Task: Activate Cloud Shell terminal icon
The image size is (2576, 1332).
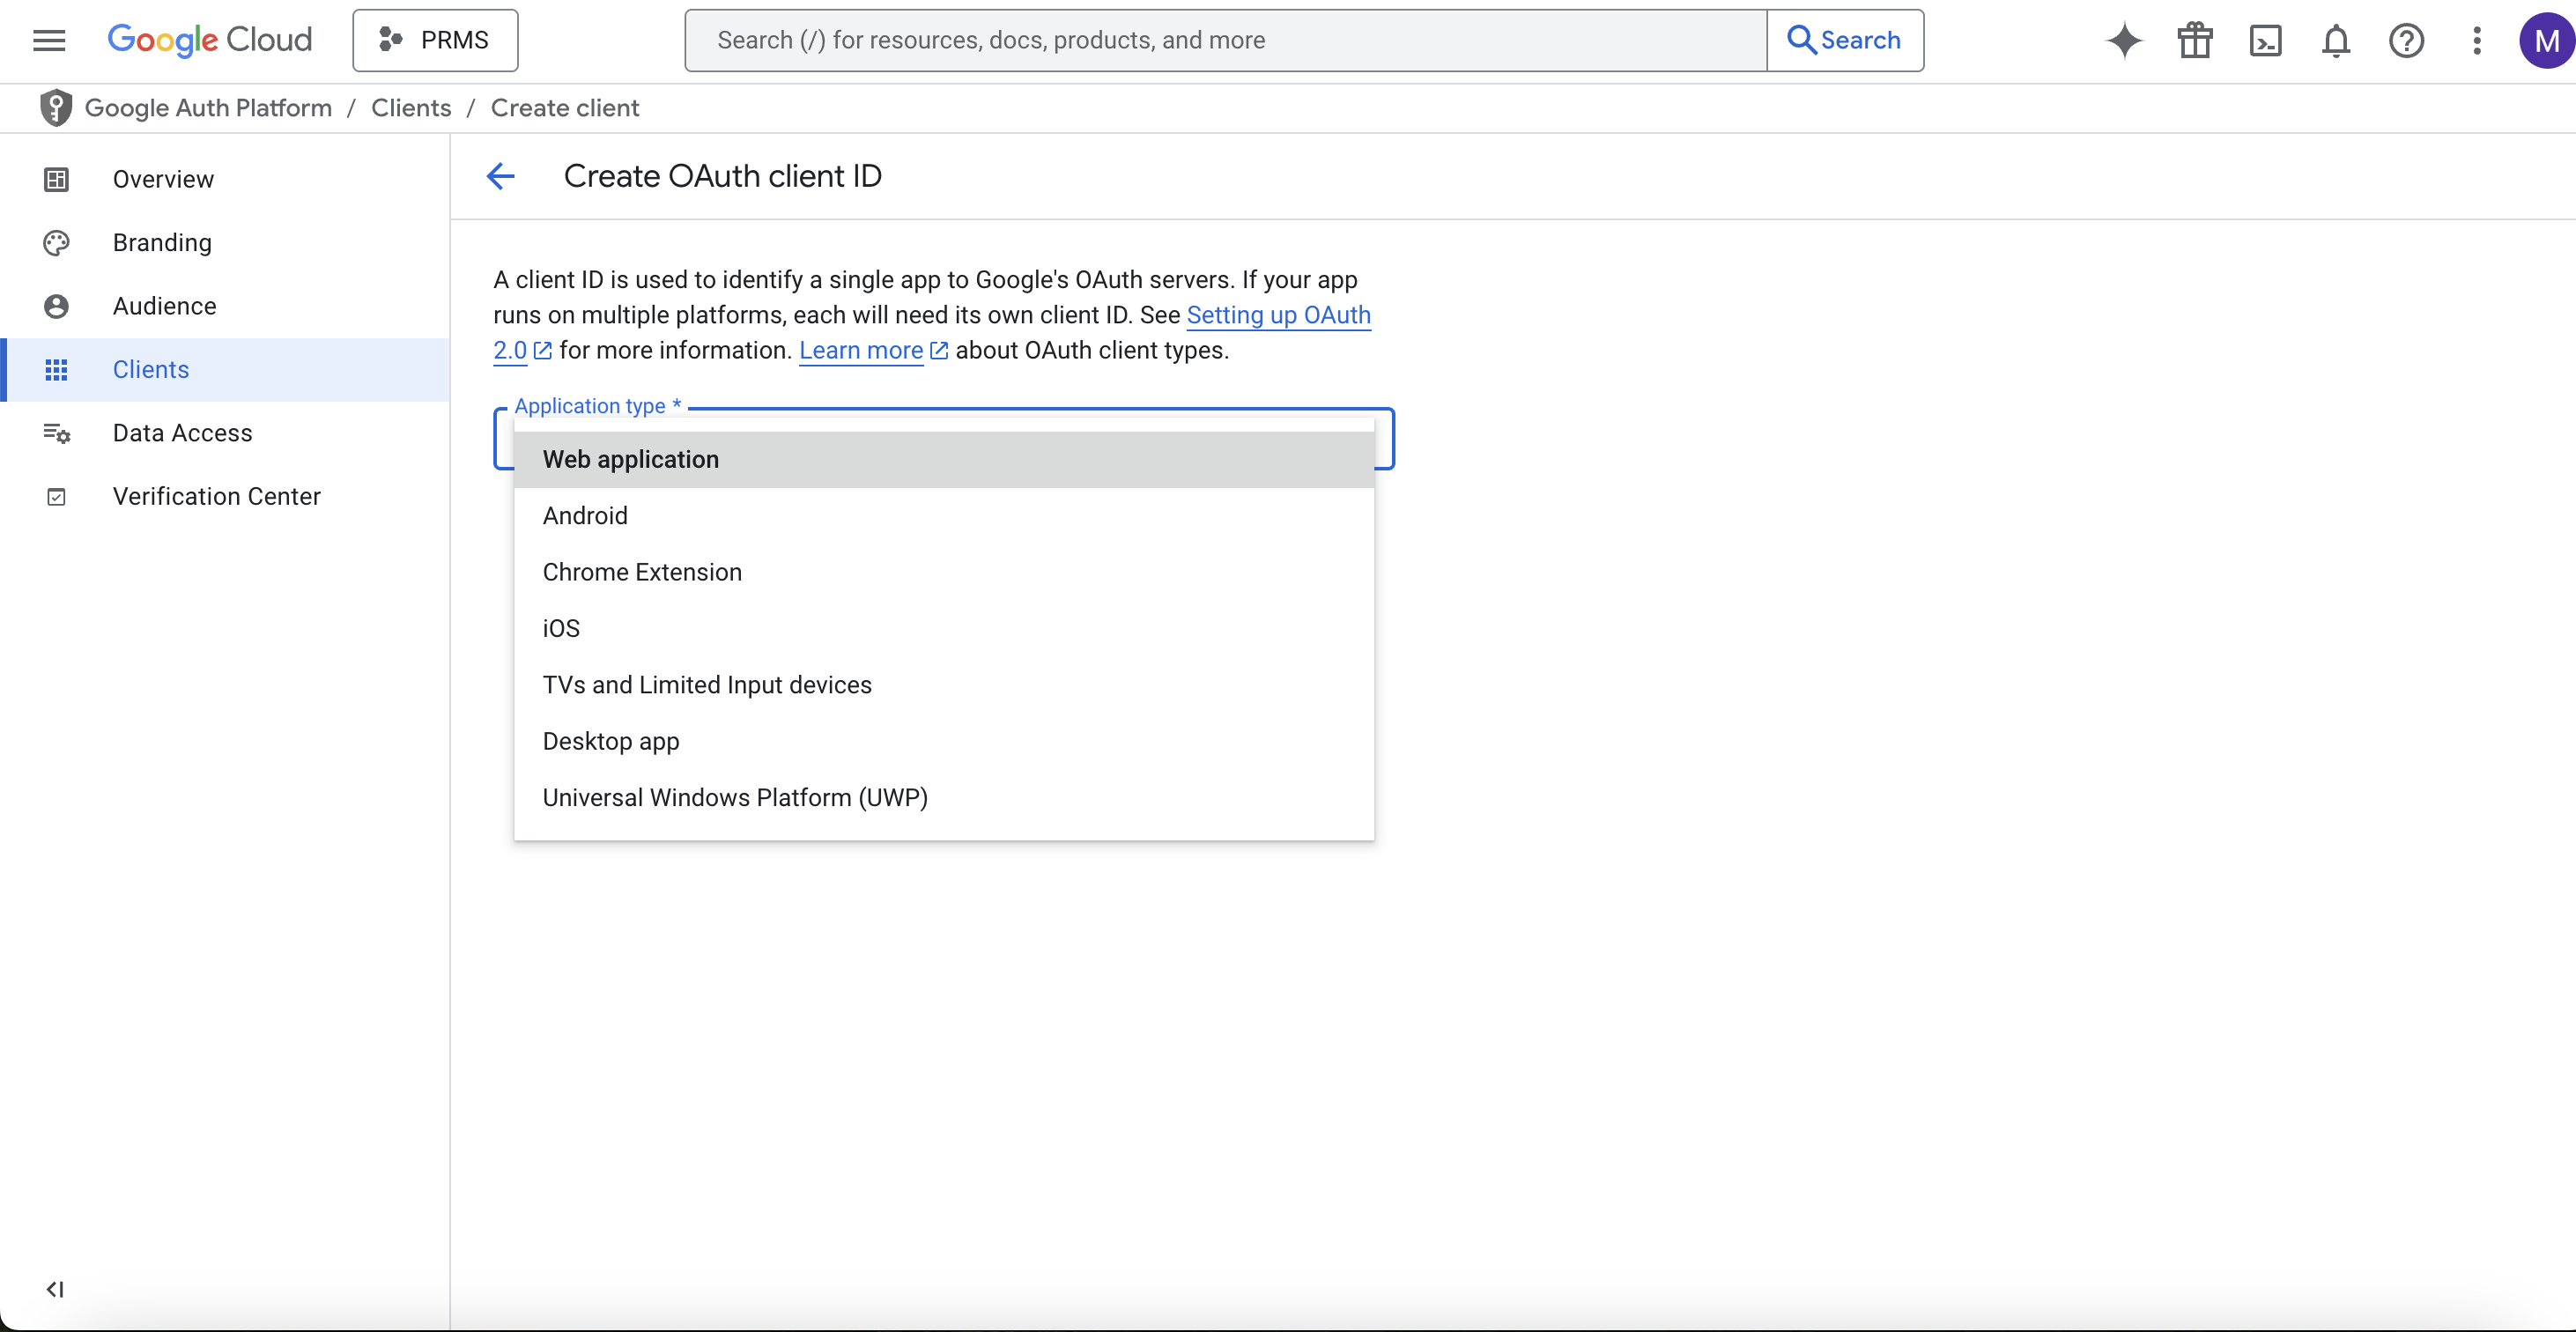Action: coord(2265,40)
